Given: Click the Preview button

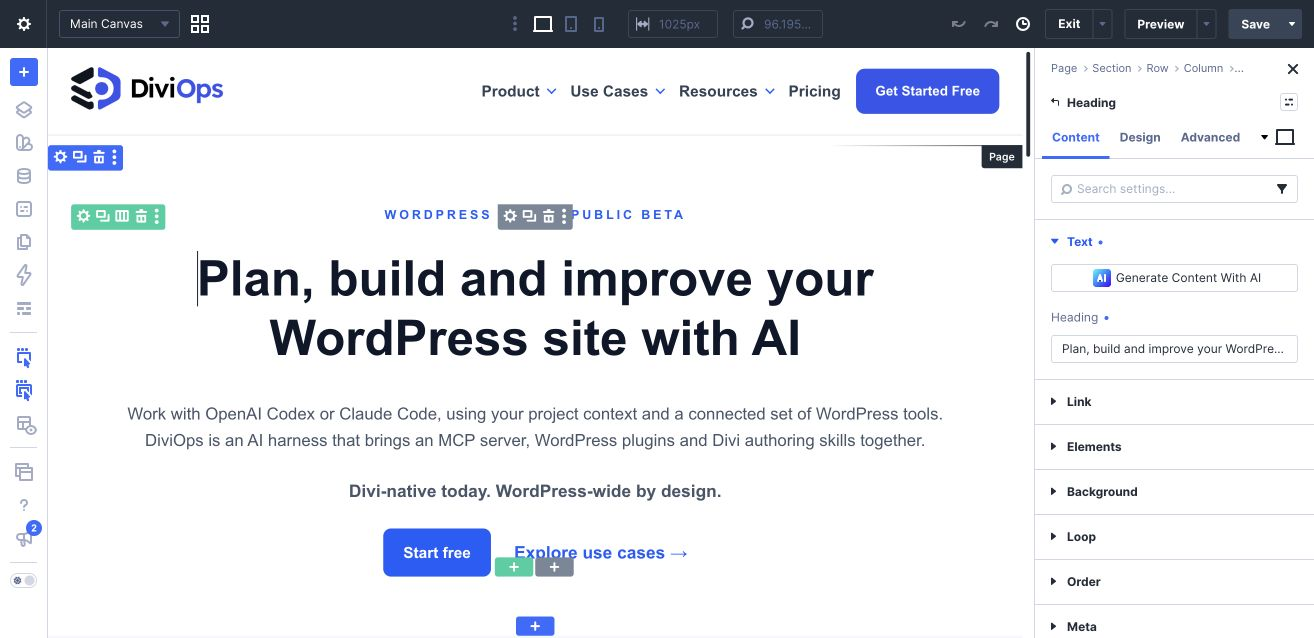Looking at the screenshot, I should (x=1160, y=24).
